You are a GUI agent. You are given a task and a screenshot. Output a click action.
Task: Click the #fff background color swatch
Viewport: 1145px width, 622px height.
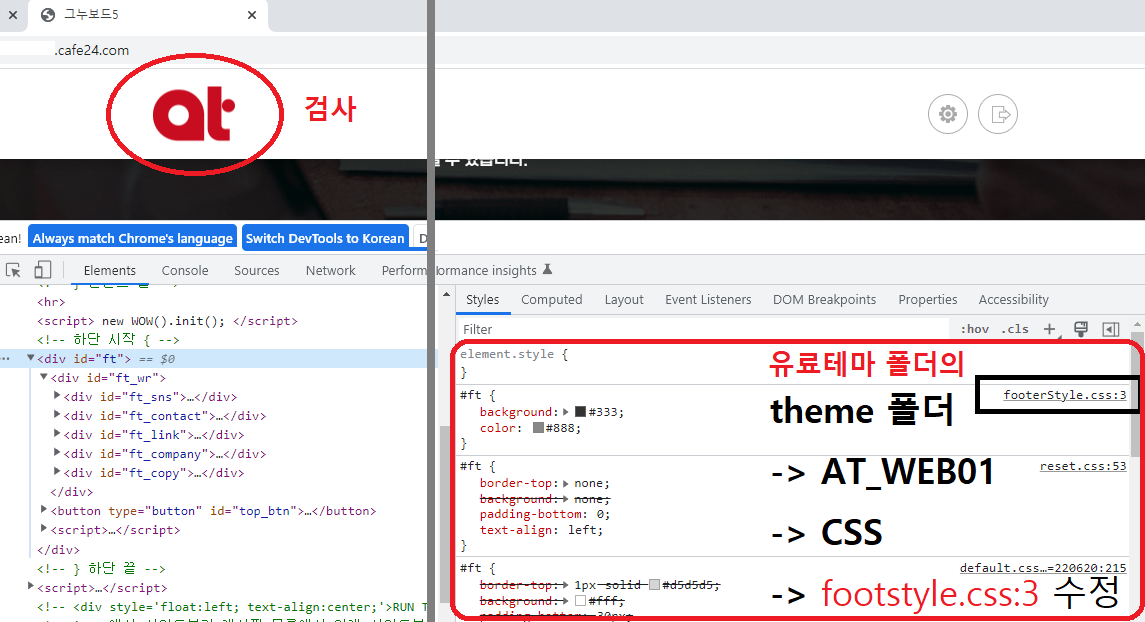581,601
